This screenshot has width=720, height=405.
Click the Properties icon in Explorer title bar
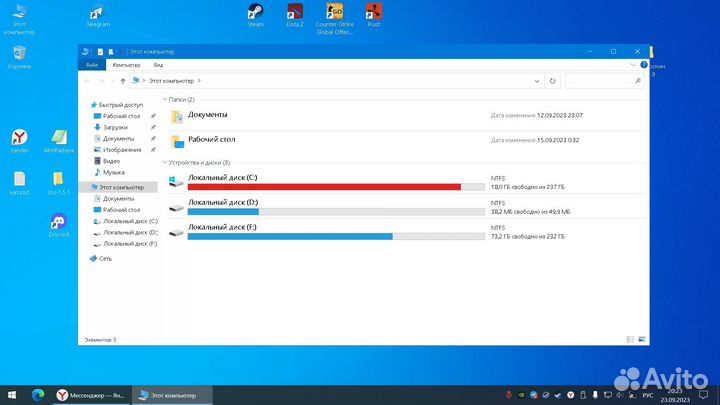100,52
